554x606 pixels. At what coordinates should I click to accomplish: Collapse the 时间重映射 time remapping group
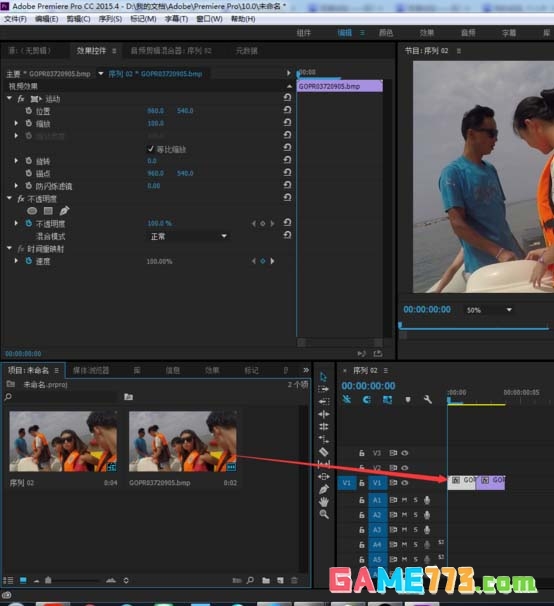(x=9, y=249)
